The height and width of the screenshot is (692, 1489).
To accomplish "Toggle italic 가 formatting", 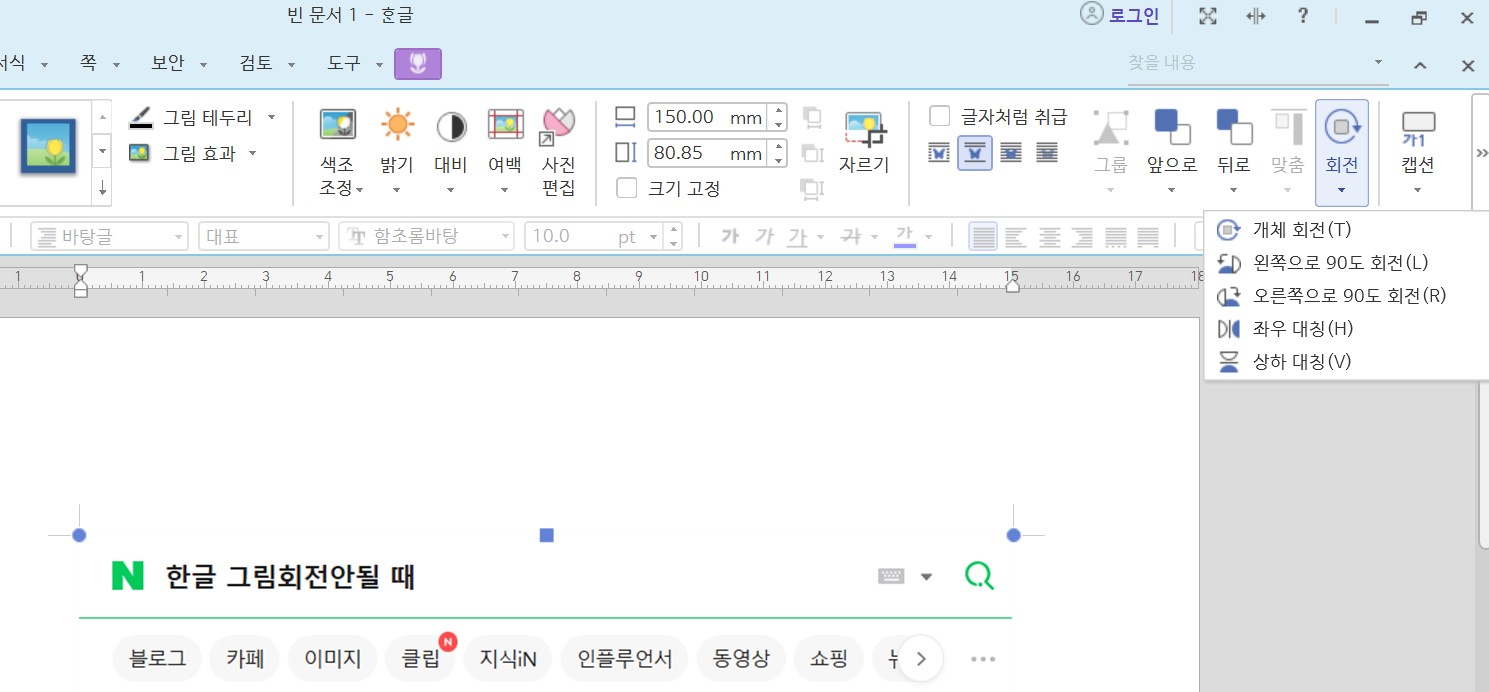I will (x=765, y=236).
